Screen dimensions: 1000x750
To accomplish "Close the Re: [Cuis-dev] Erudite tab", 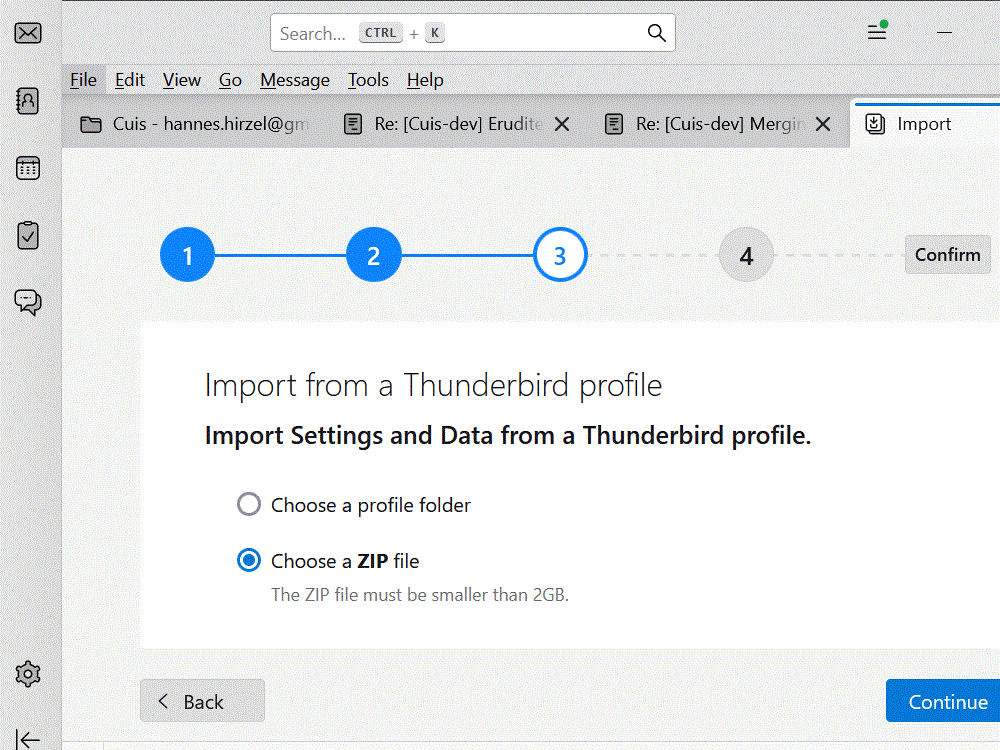I will click(x=562, y=124).
